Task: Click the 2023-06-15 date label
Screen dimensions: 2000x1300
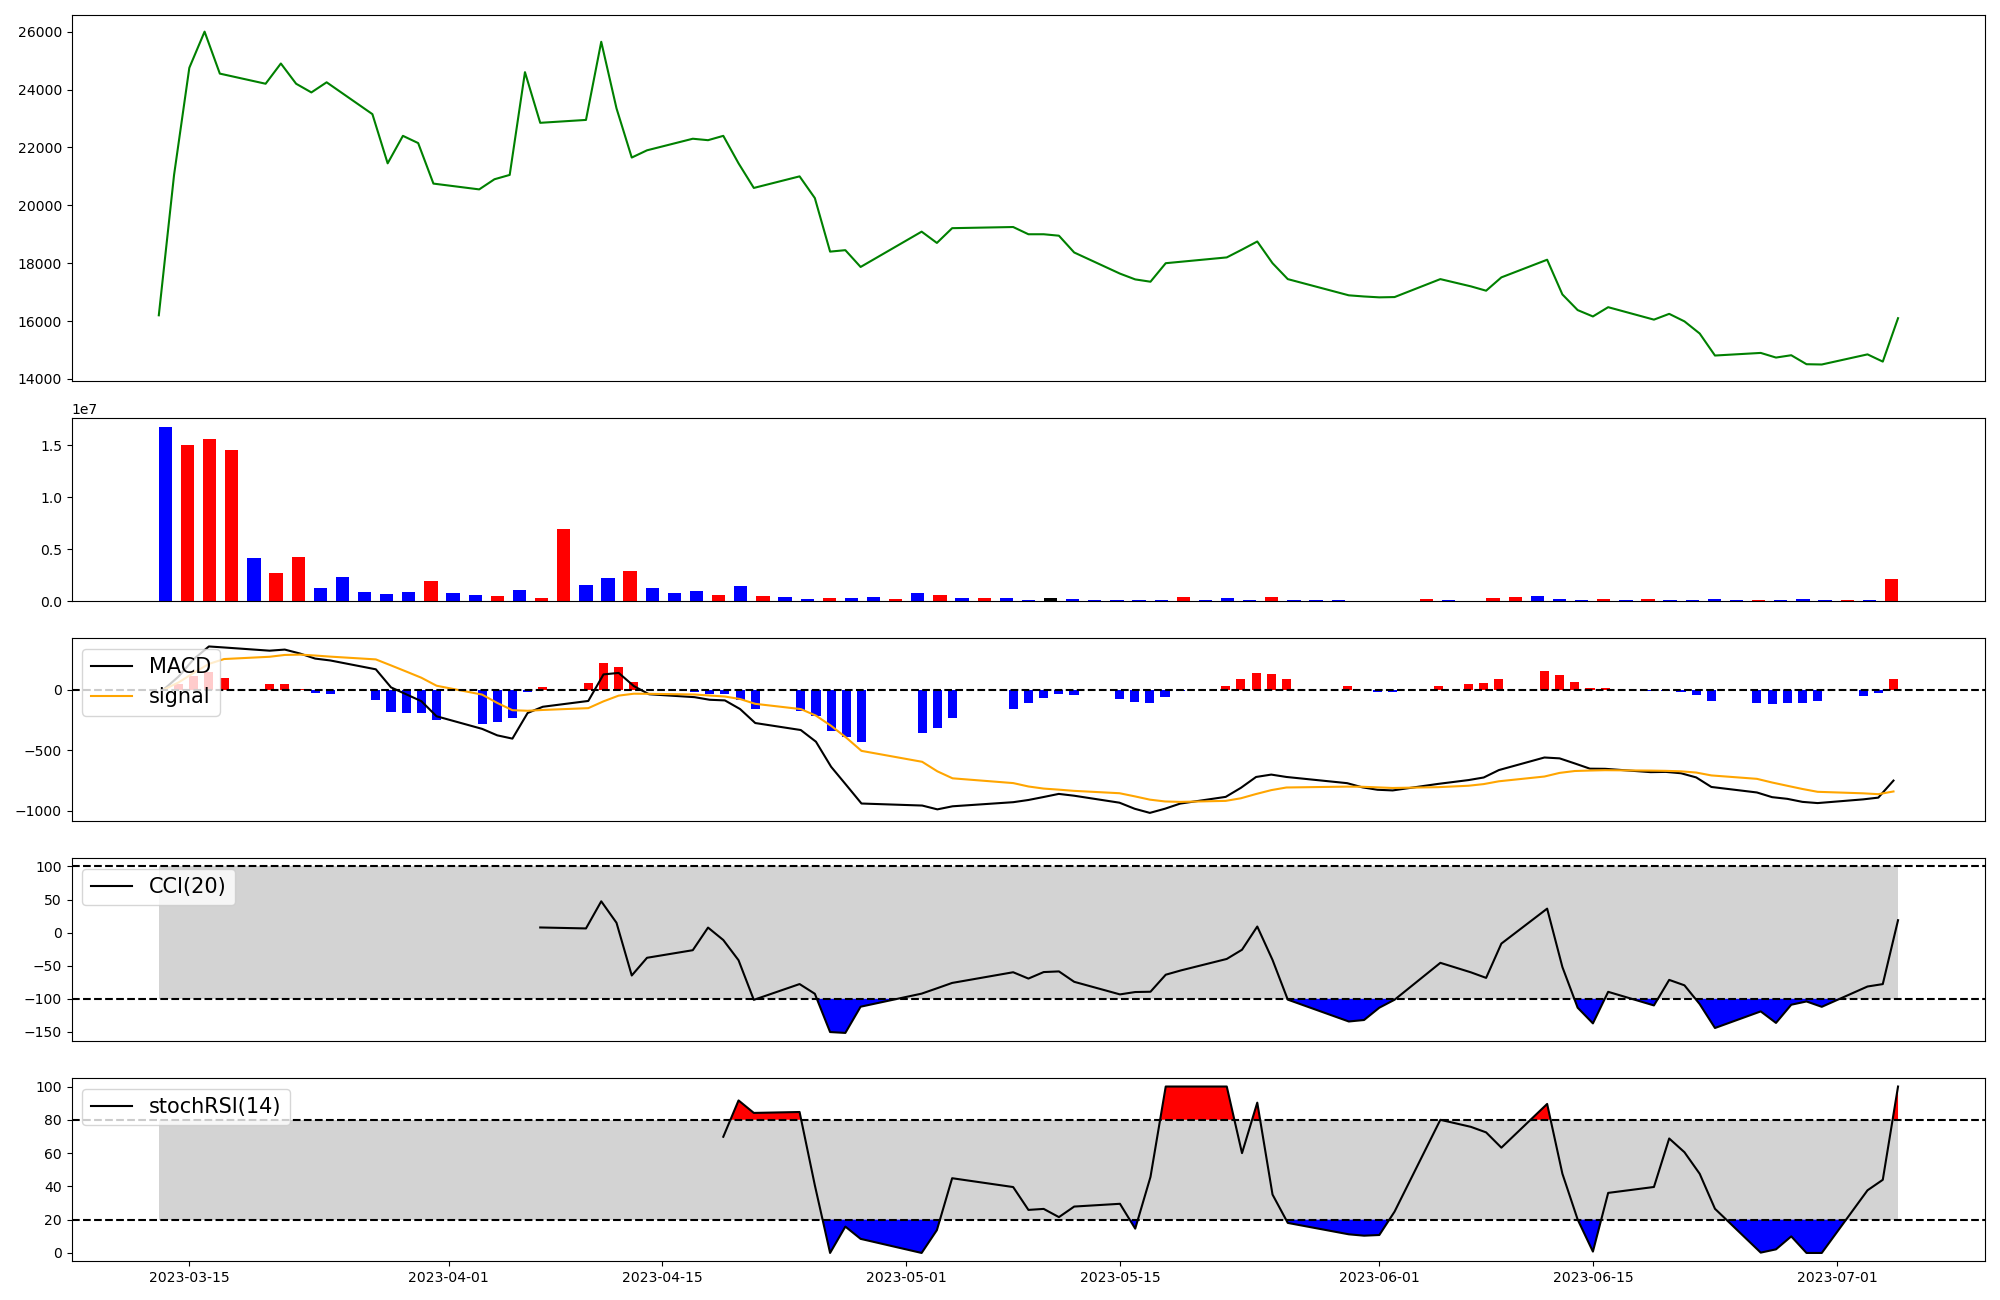Action: coord(1593,1277)
